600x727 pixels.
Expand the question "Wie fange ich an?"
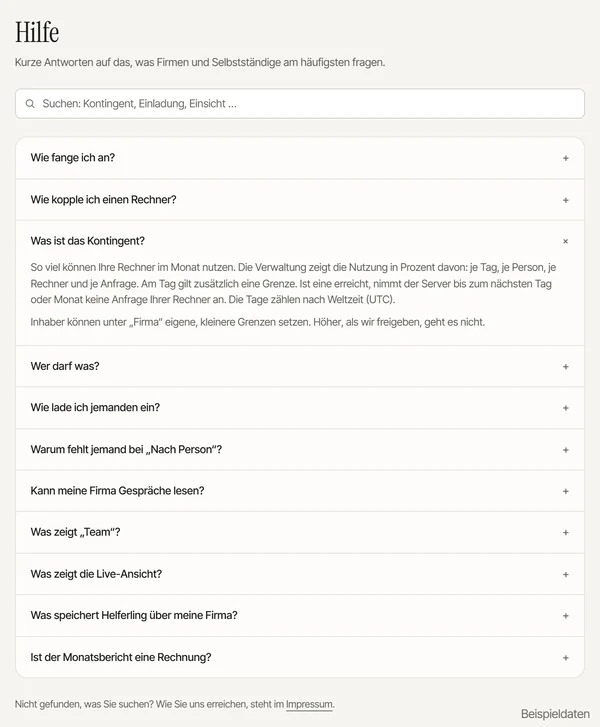300,158
